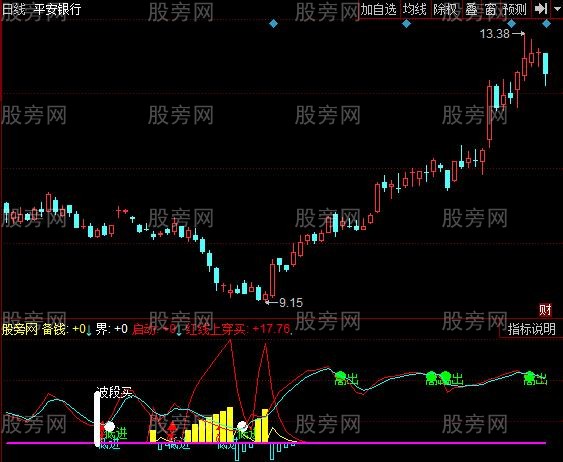Click the white dot beside 波段买 signal
Viewport: 563px width, 462px height.
[109, 427]
